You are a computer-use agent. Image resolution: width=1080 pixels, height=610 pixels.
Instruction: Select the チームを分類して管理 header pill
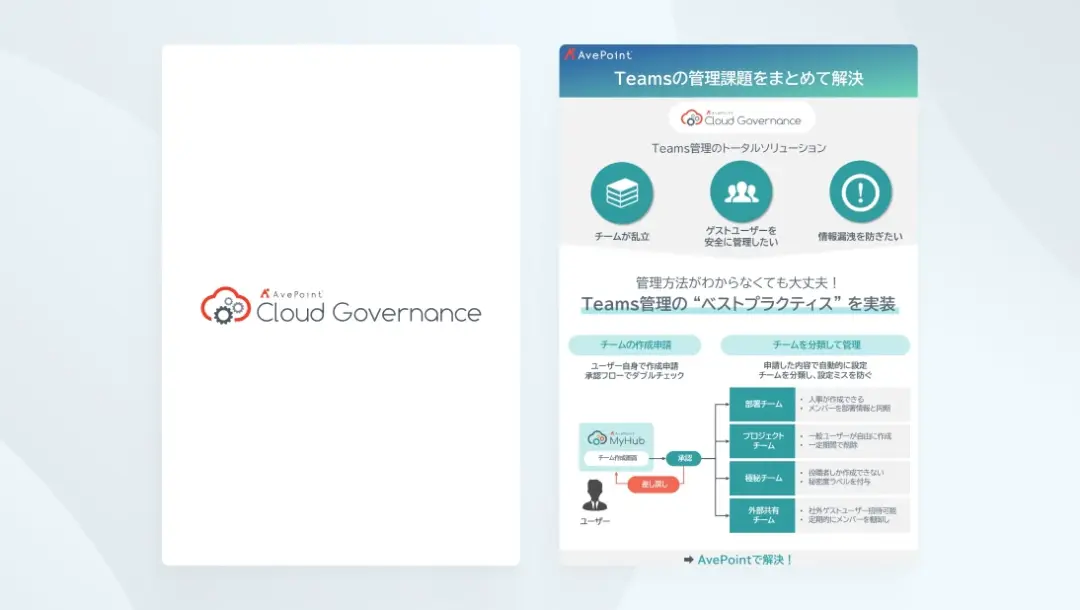[x=816, y=345]
